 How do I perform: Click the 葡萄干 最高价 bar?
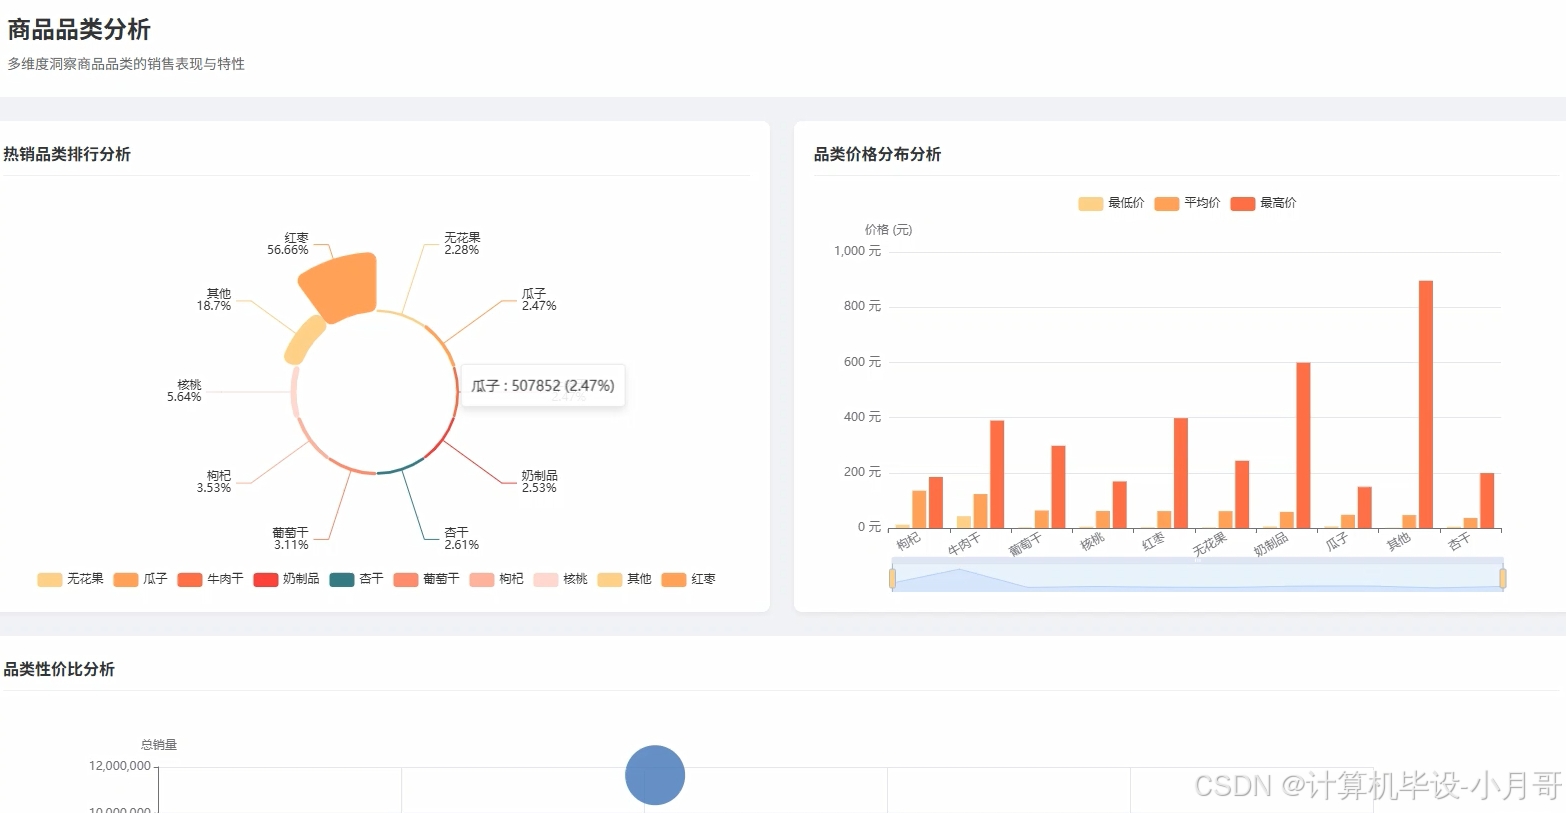(x=1058, y=487)
